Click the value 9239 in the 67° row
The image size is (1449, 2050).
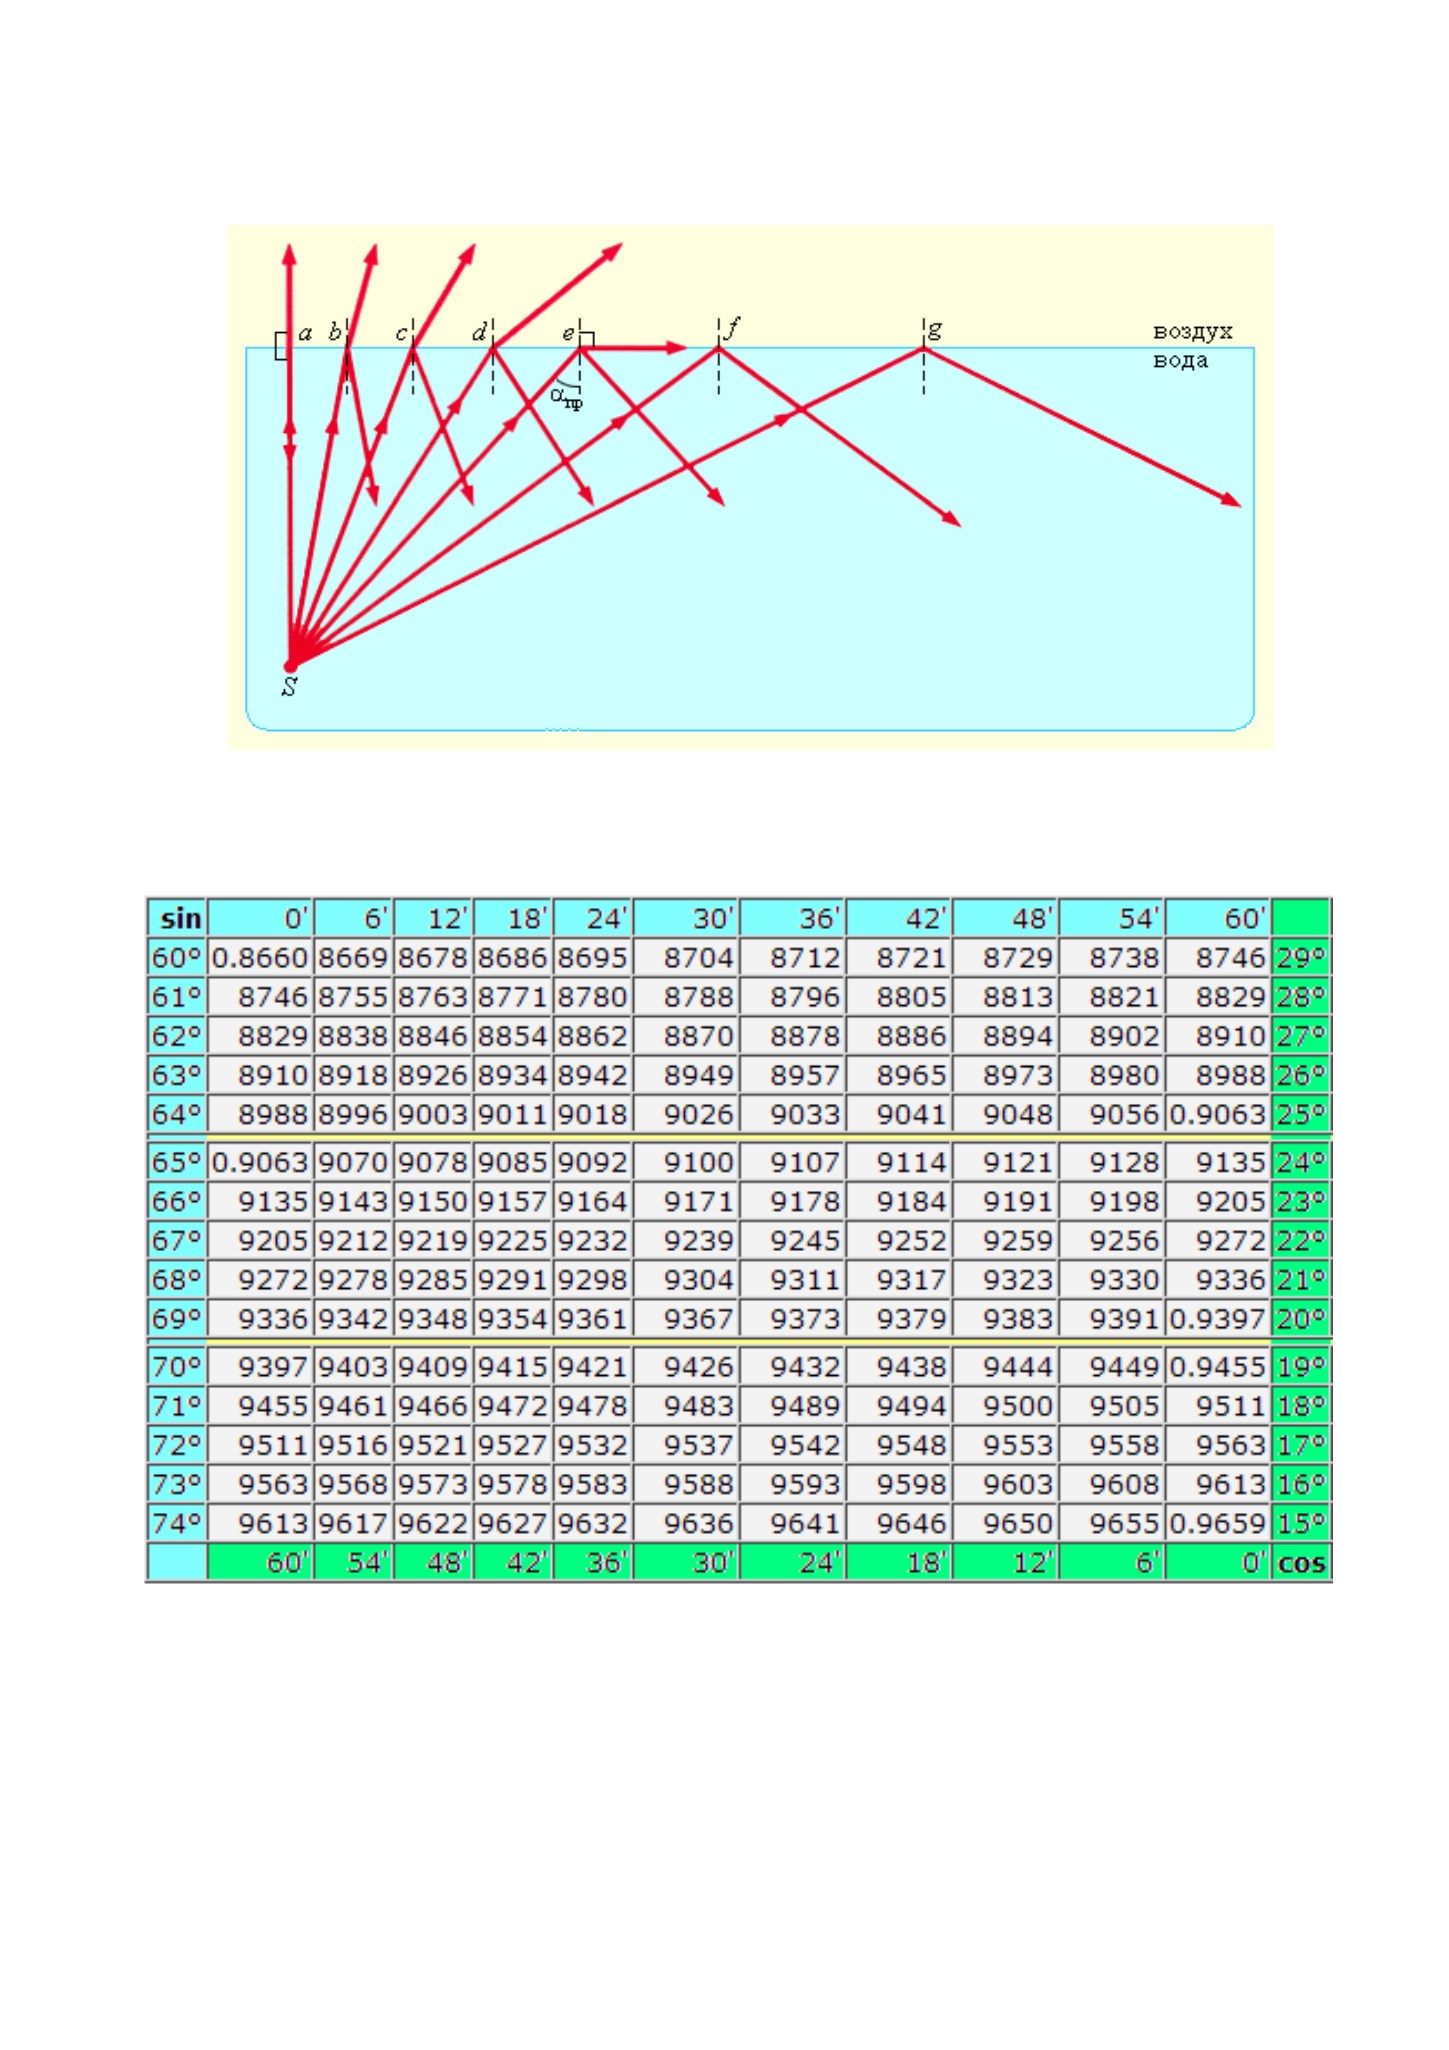click(x=686, y=1240)
